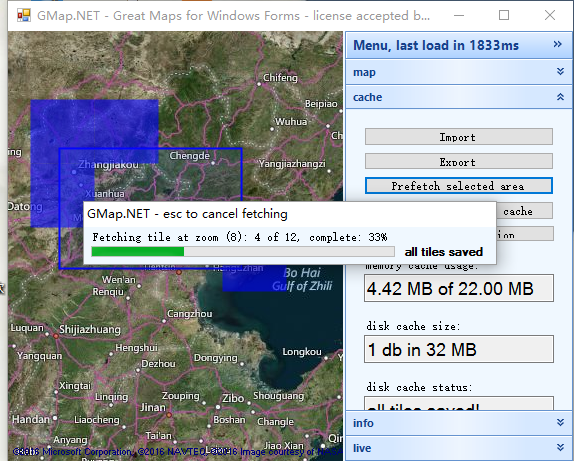Image resolution: width=574 pixels, height=461 pixels.
Task: Click the Longkou label on map
Action: [x=302, y=352]
